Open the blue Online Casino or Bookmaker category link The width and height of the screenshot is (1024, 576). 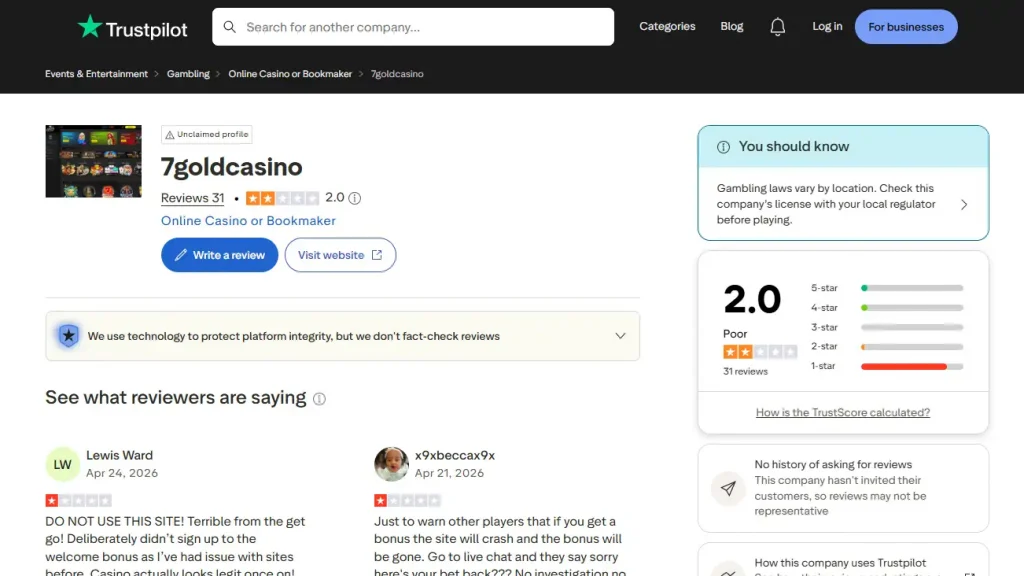pyautogui.click(x=248, y=221)
